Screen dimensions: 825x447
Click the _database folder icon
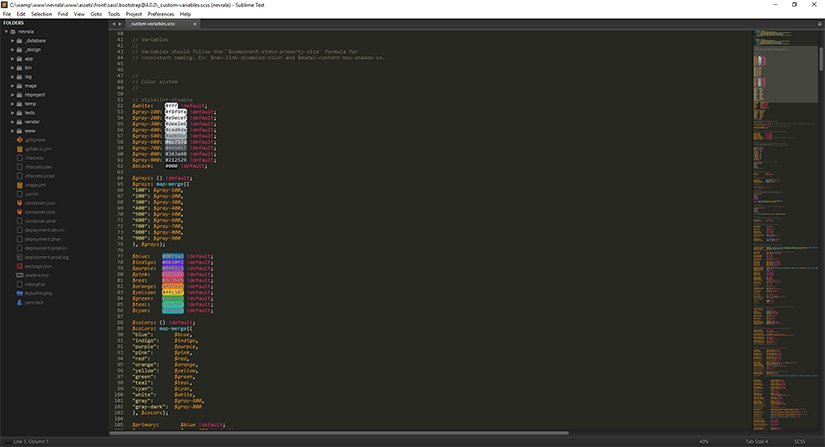tap(19, 40)
